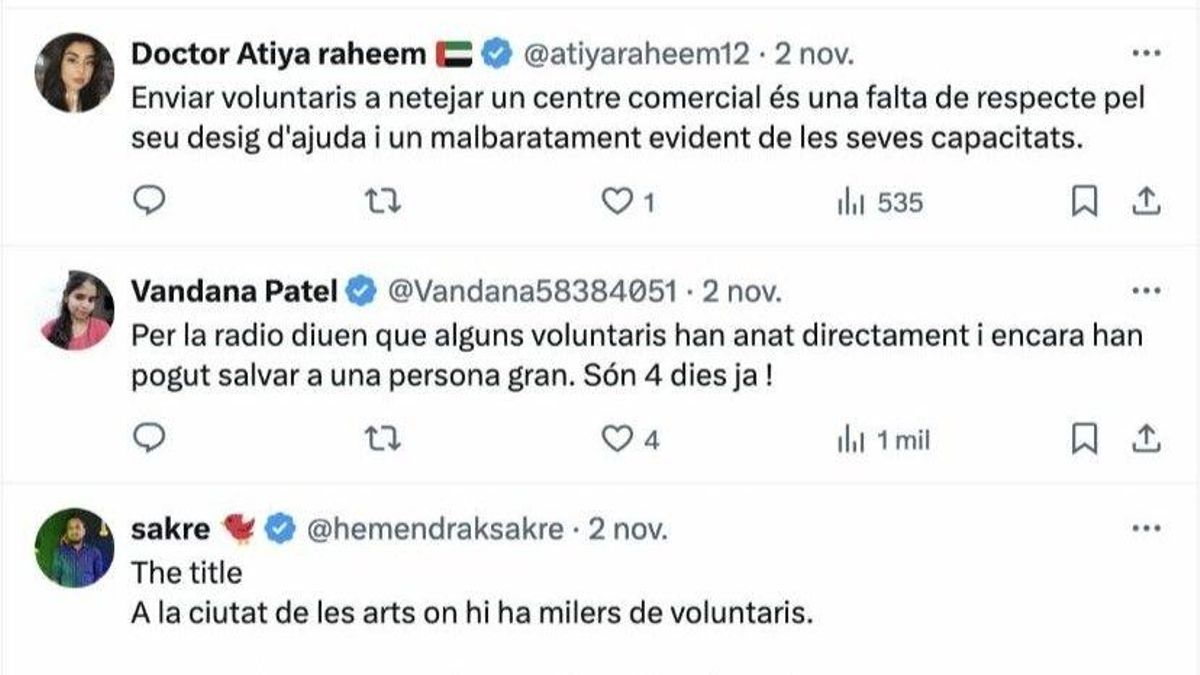The width and height of the screenshot is (1200, 675).
Task: Like Vandana Patel's tweet with 4 likes
Action: coord(620,439)
